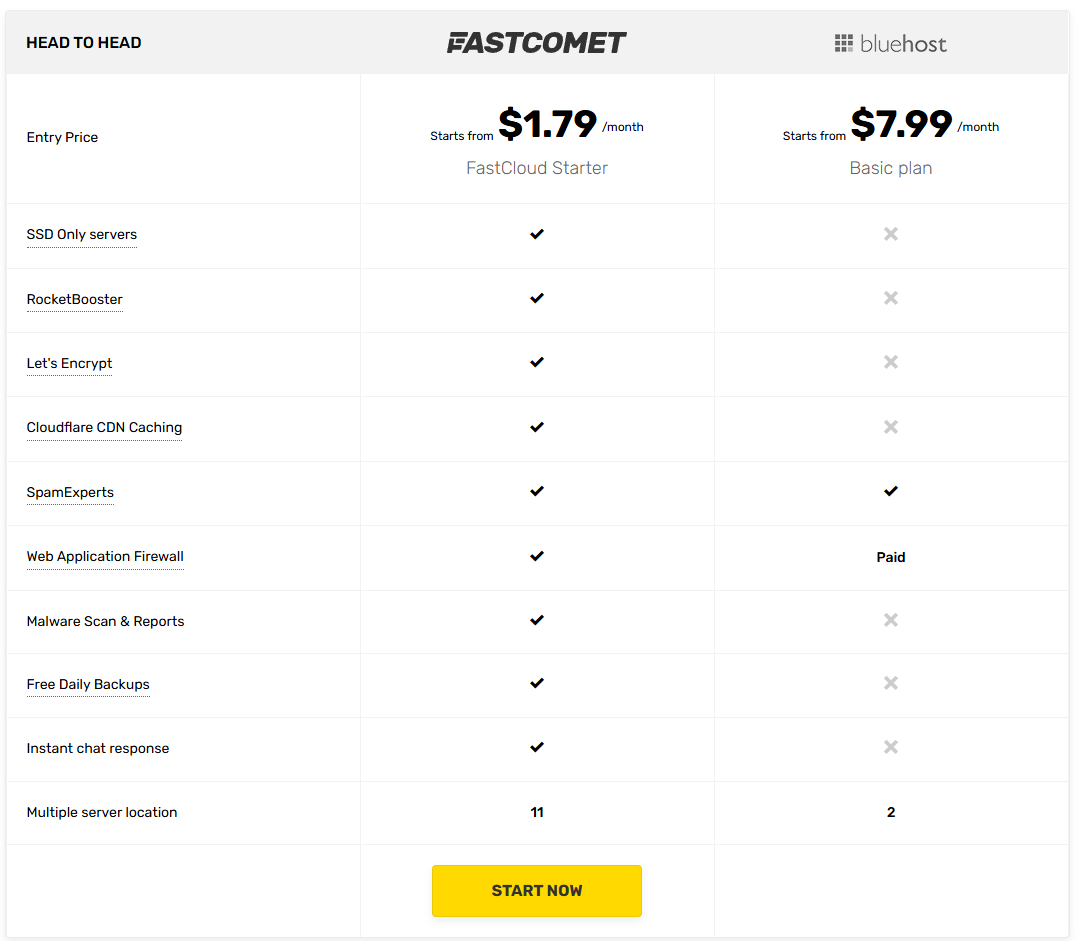Click the HEAD TO HEAD header label
The height and width of the screenshot is (941, 1081).
(84, 42)
